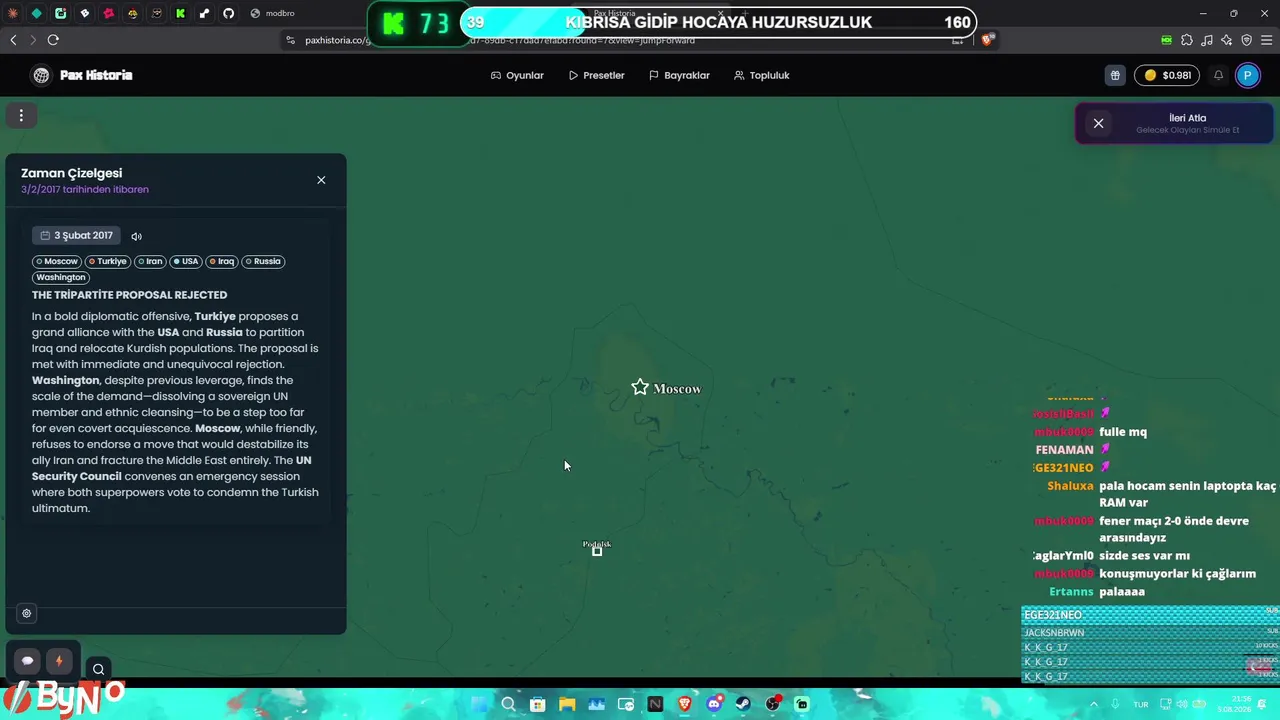Viewport: 1280px width, 720px height.
Task: Open Notion from the taskbar
Action: [x=655, y=704]
